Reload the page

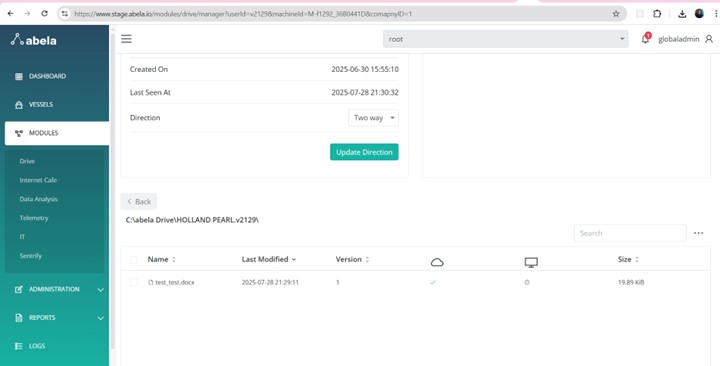click(x=44, y=14)
